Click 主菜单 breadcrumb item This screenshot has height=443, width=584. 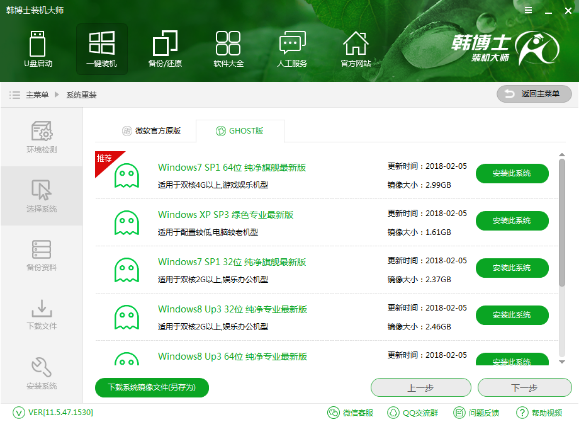tap(37, 95)
